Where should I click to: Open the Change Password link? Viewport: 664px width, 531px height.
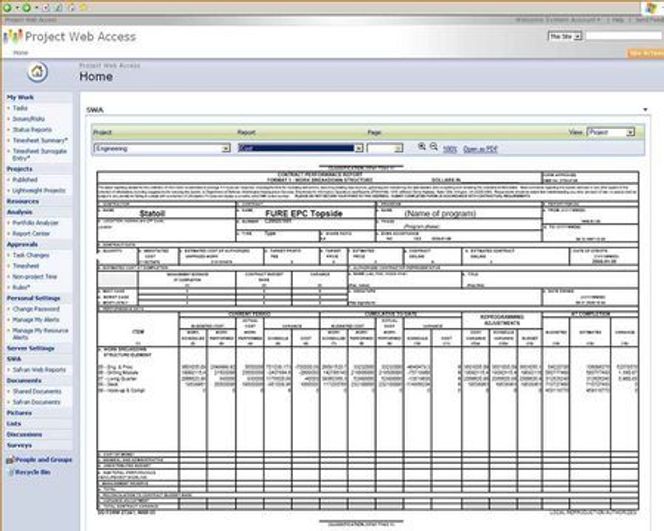point(36,309)
